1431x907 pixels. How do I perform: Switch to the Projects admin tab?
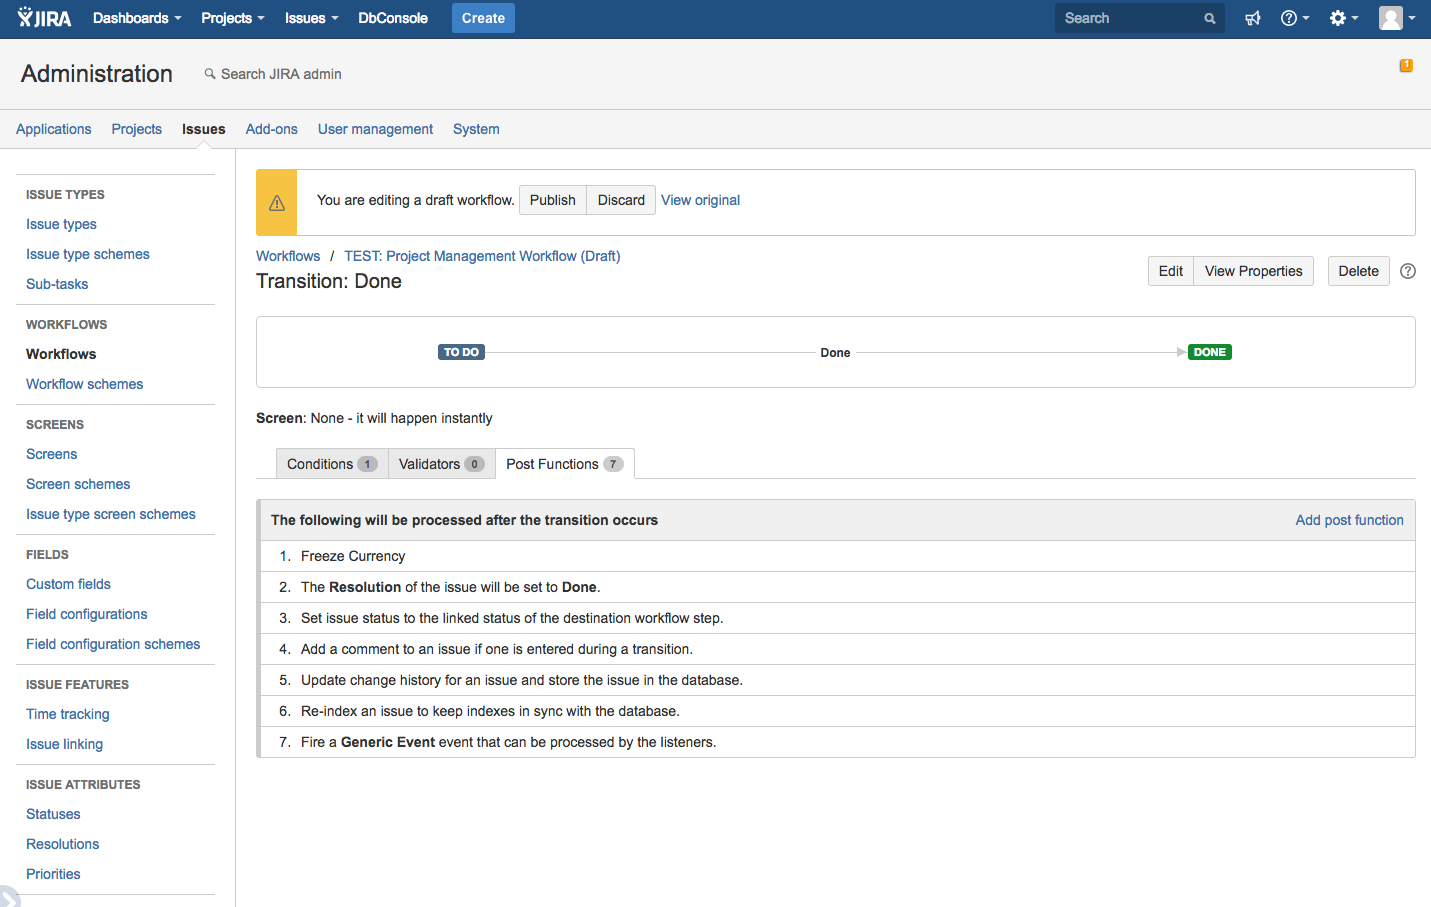point(137,129)
